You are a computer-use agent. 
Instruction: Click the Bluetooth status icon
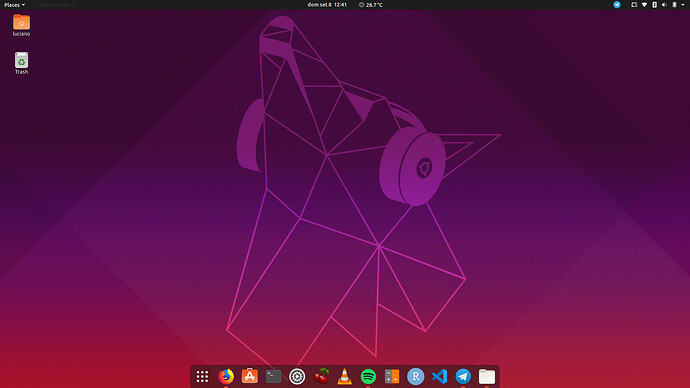point(654,5)
